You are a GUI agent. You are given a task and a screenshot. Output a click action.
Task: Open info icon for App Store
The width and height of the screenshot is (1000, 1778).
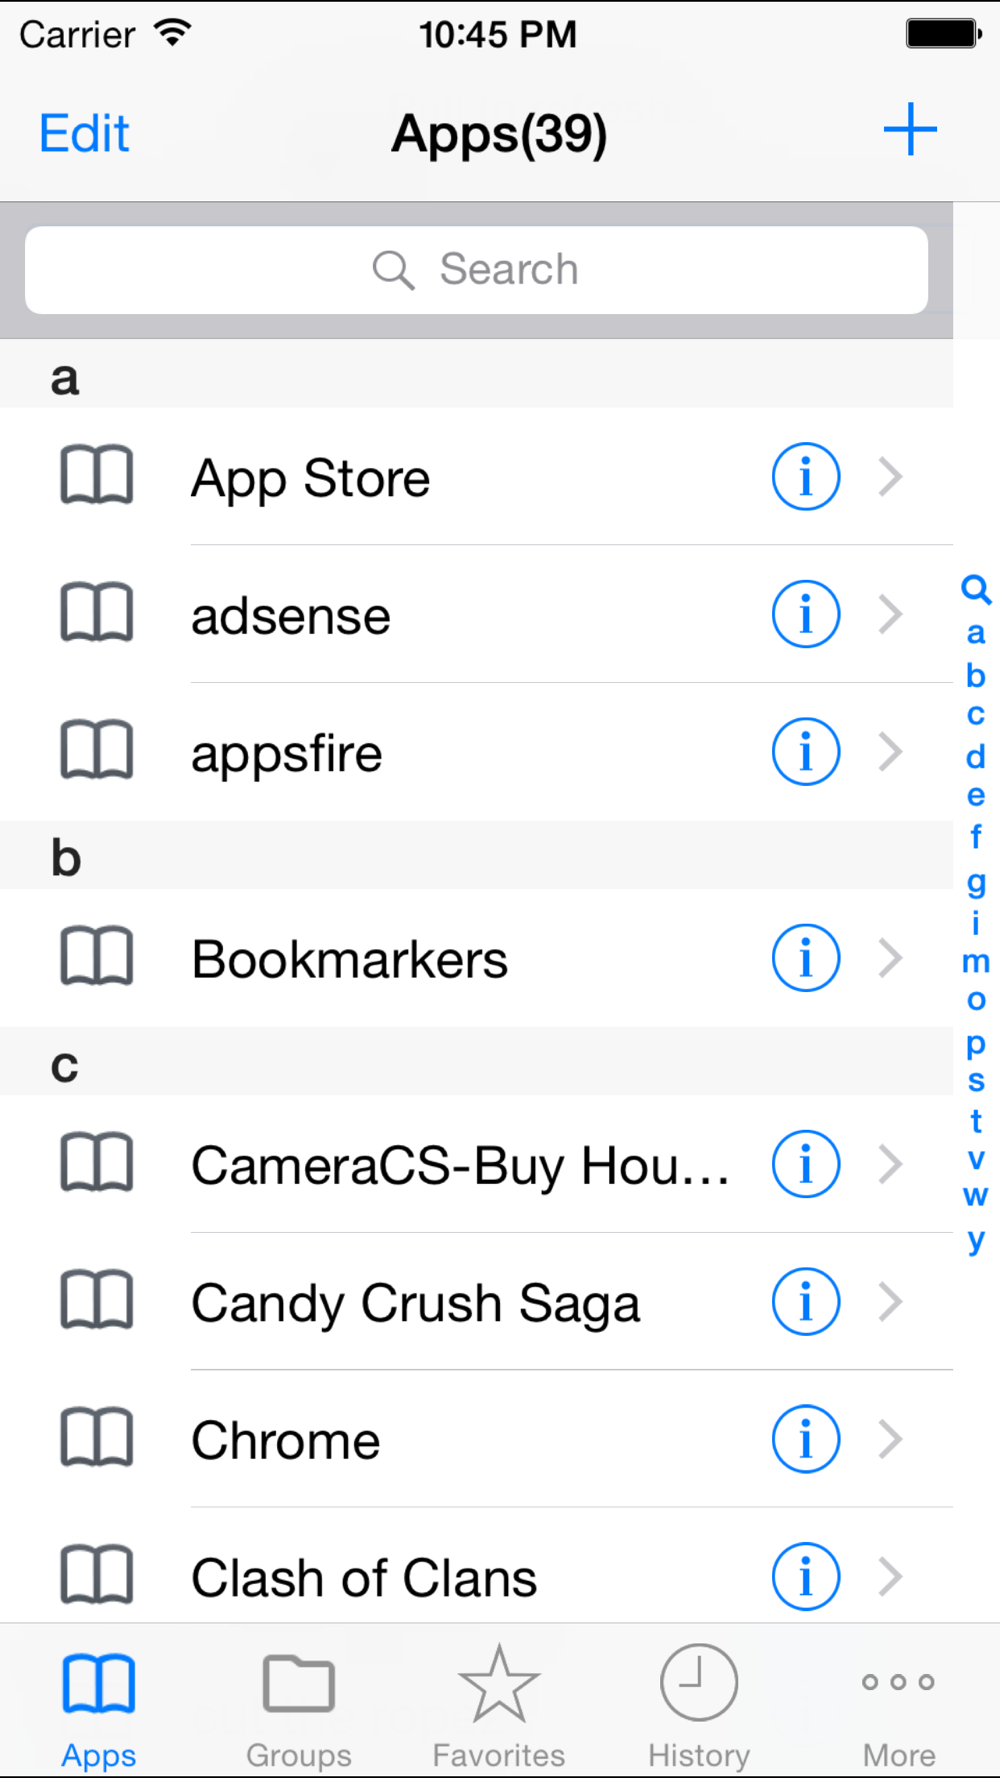click(x=805, y=477)
